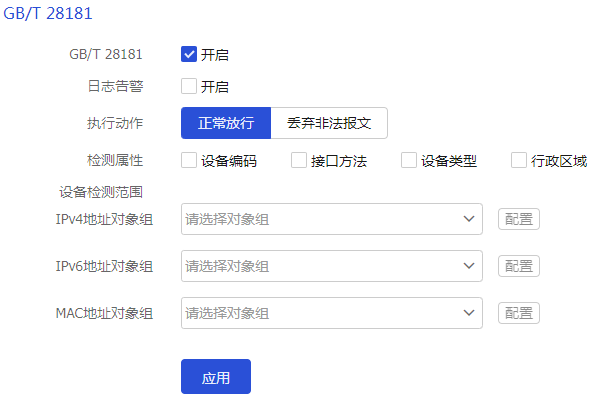Click the MAC dropdown chevron arrow
This screenshot has width=592, height=406.
469,313
